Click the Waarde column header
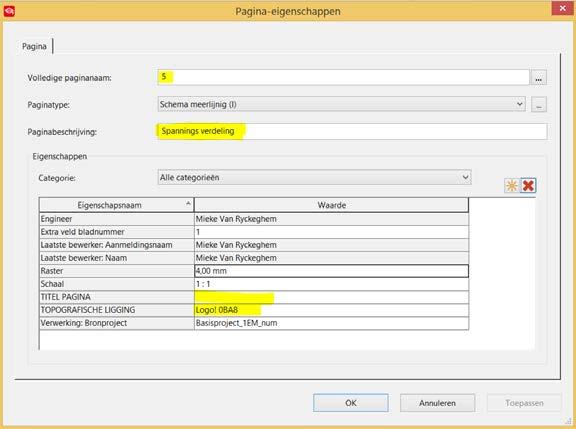 331,205
